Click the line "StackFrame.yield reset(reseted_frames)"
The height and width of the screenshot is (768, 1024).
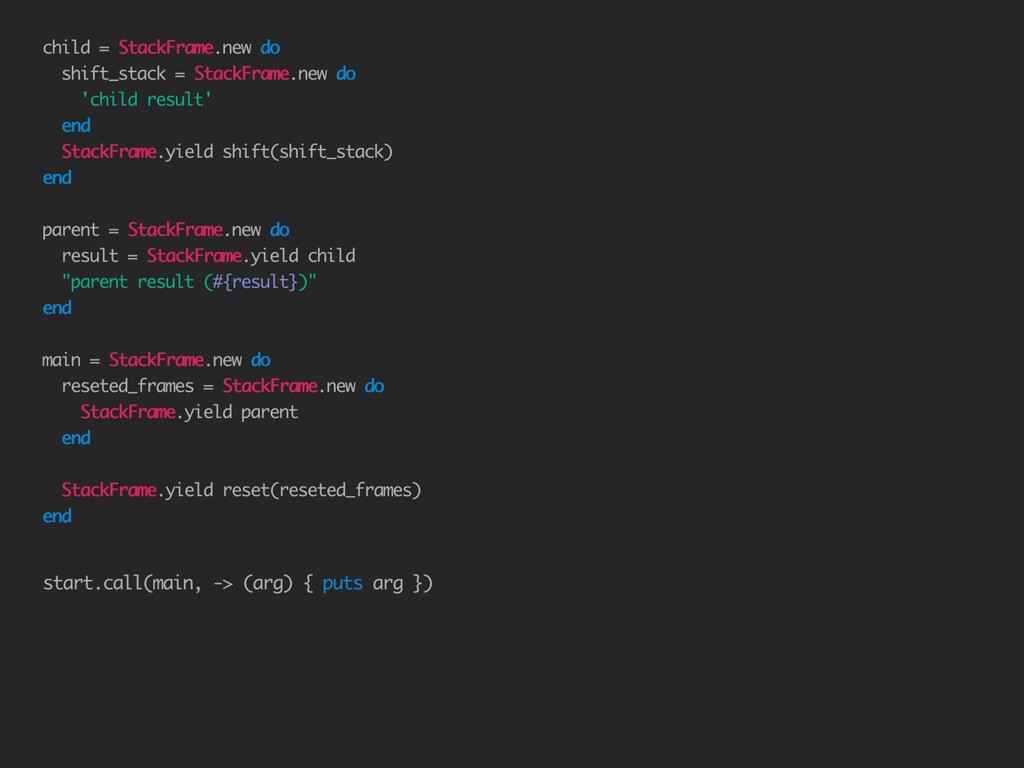(x=242, y=490)
